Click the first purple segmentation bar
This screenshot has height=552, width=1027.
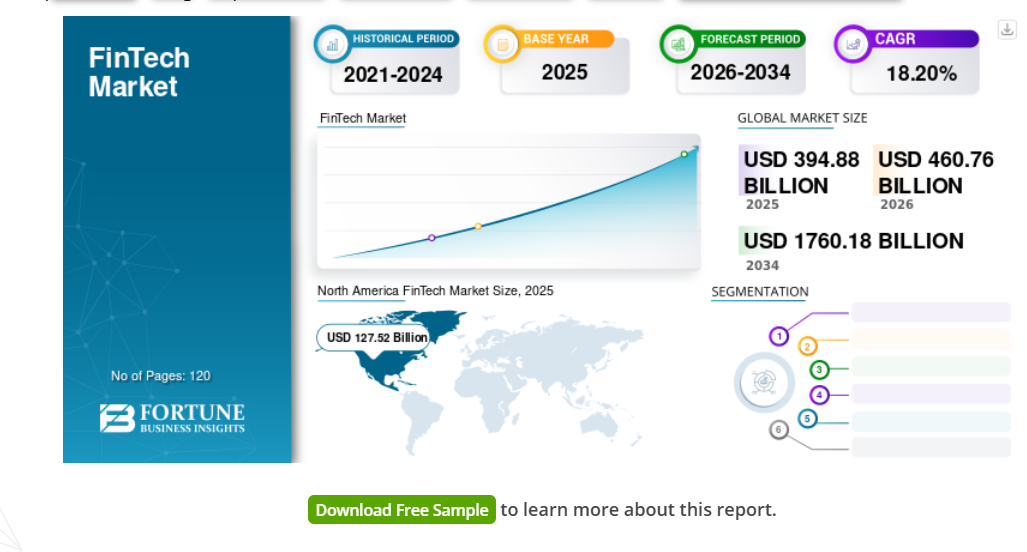coord(931,312)
